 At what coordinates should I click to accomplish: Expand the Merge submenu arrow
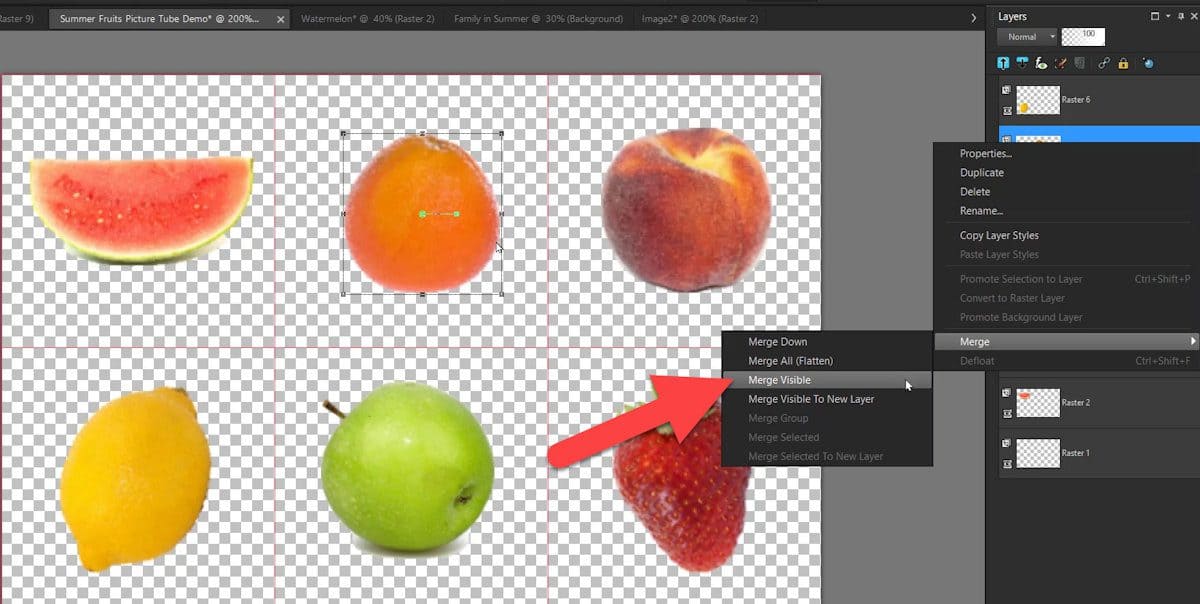pyautogui.click(x=1191, y=340)
